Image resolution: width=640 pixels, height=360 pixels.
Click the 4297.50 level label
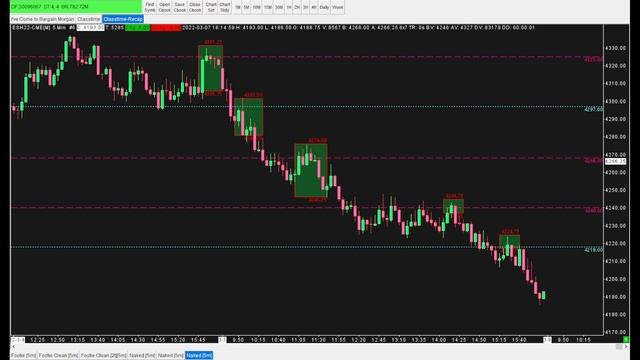coord(593,109)
